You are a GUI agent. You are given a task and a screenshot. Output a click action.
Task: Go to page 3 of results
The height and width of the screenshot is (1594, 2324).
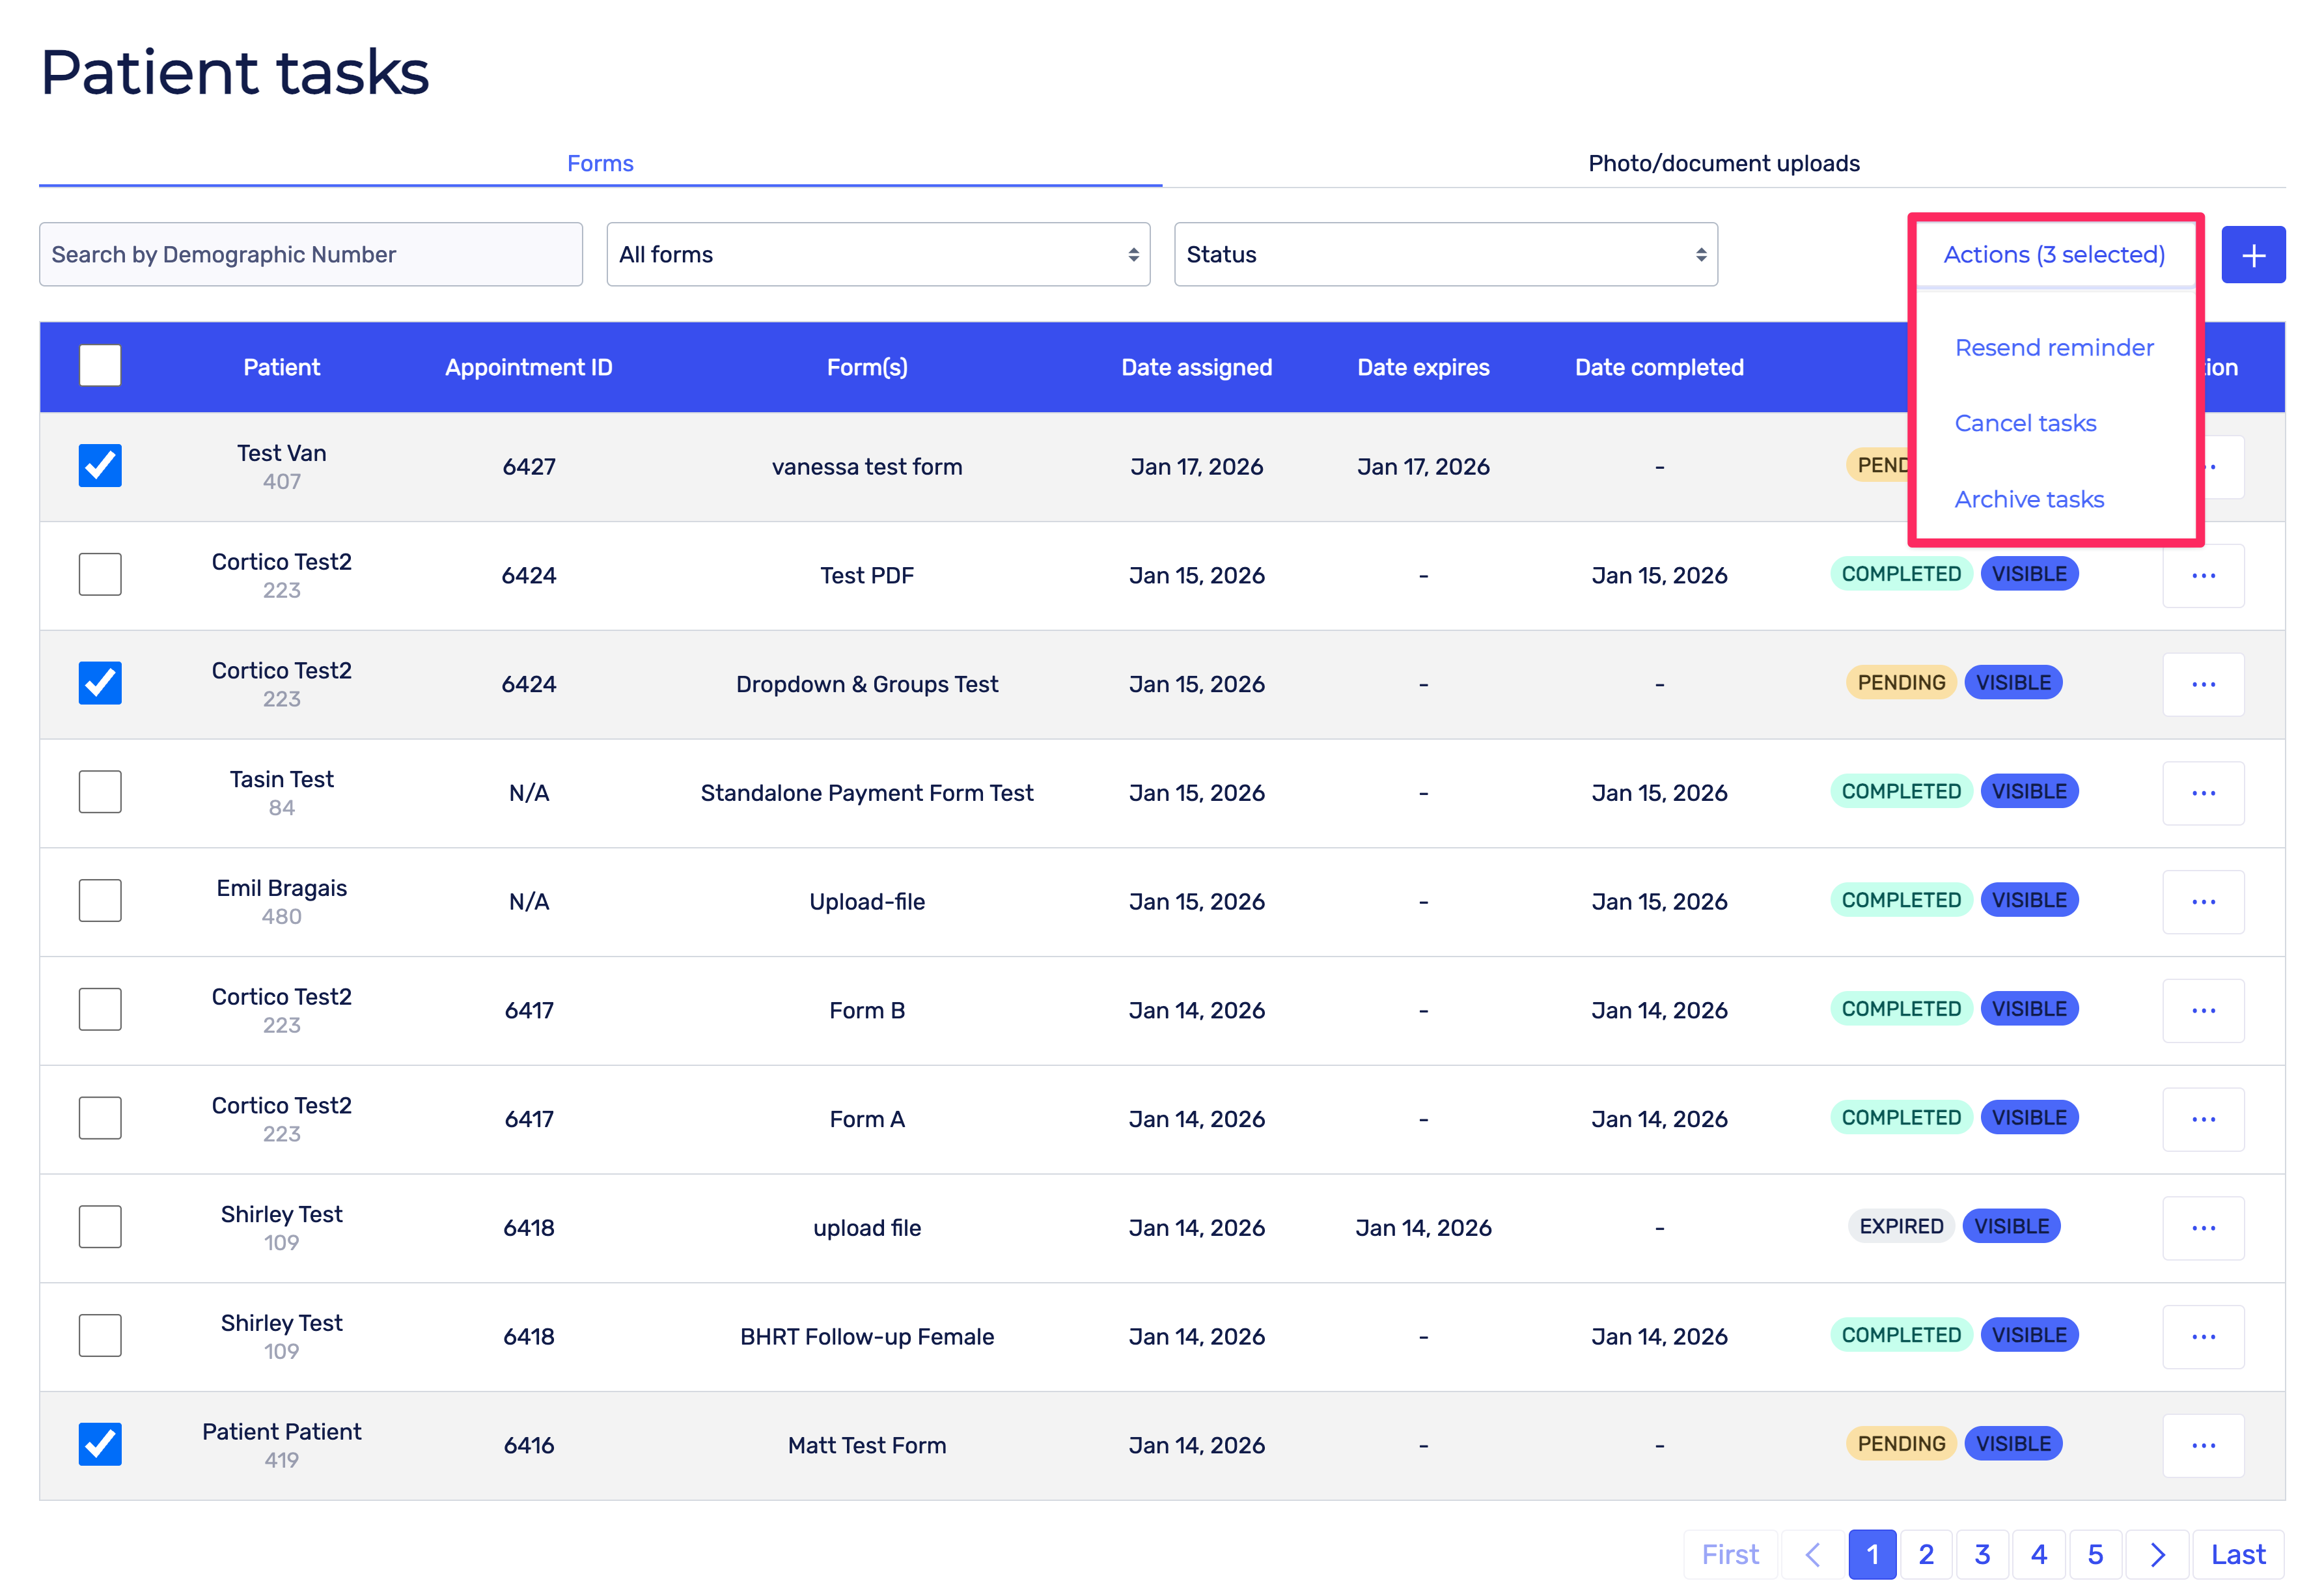[1982, 1555]
